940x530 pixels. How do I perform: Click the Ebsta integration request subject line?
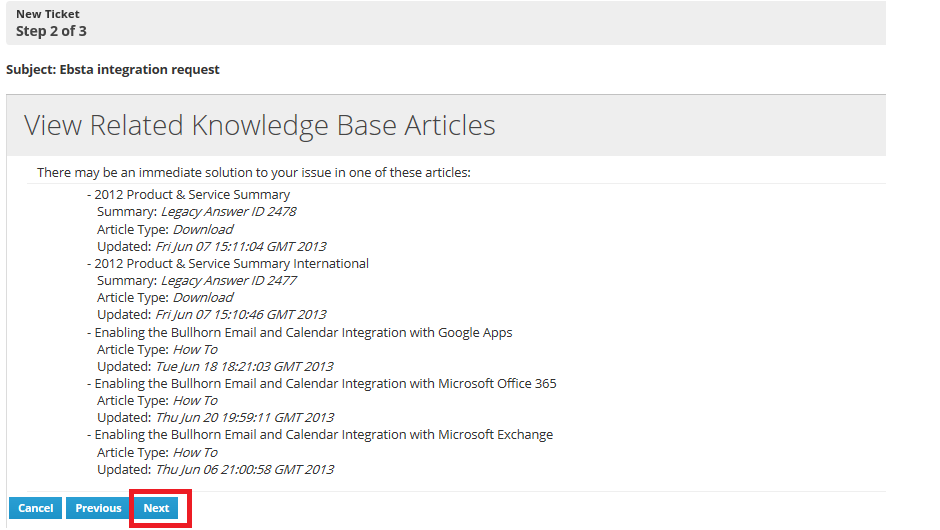point(113,70)
